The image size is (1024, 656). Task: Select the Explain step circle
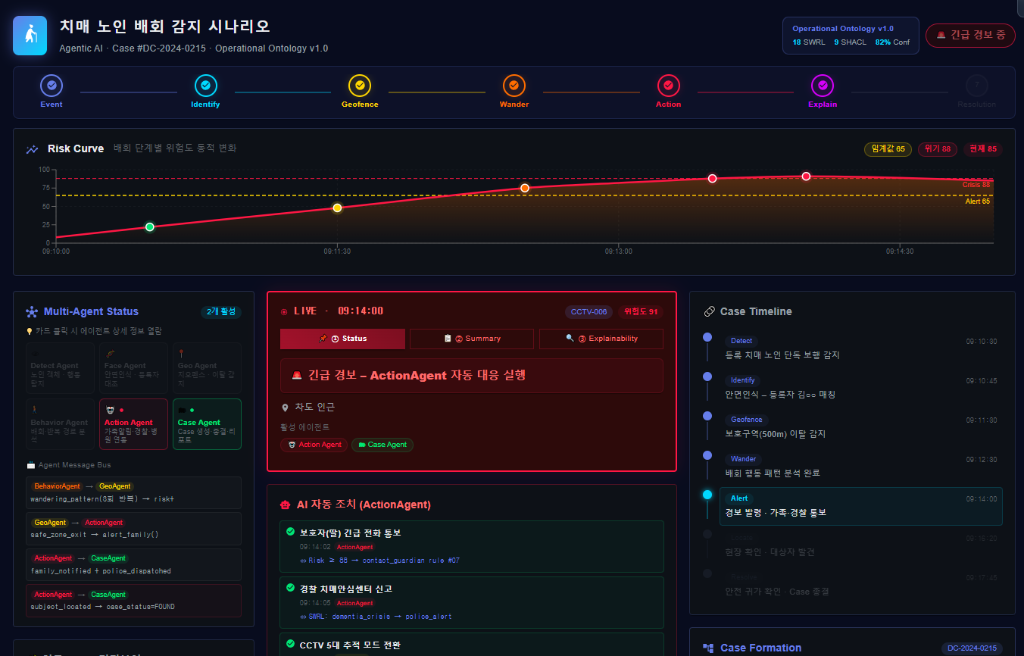[822, 86]
